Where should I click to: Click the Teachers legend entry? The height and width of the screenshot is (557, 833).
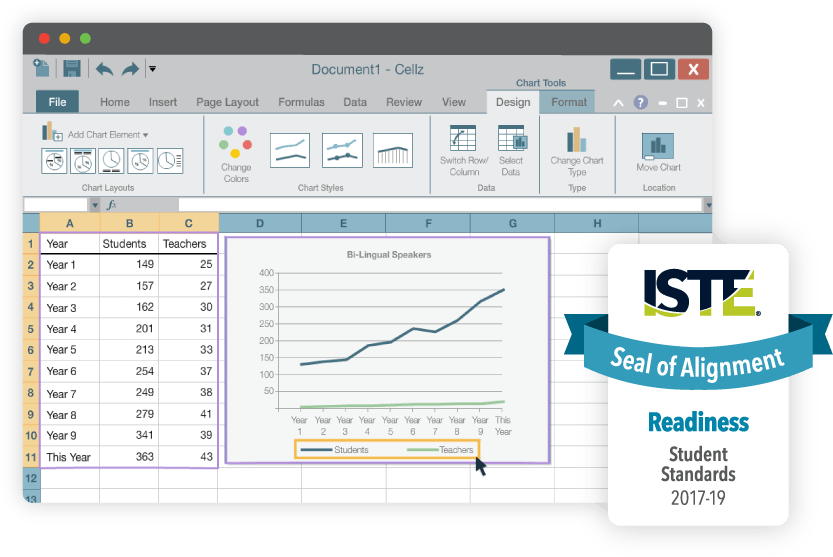tap(440, 450)
